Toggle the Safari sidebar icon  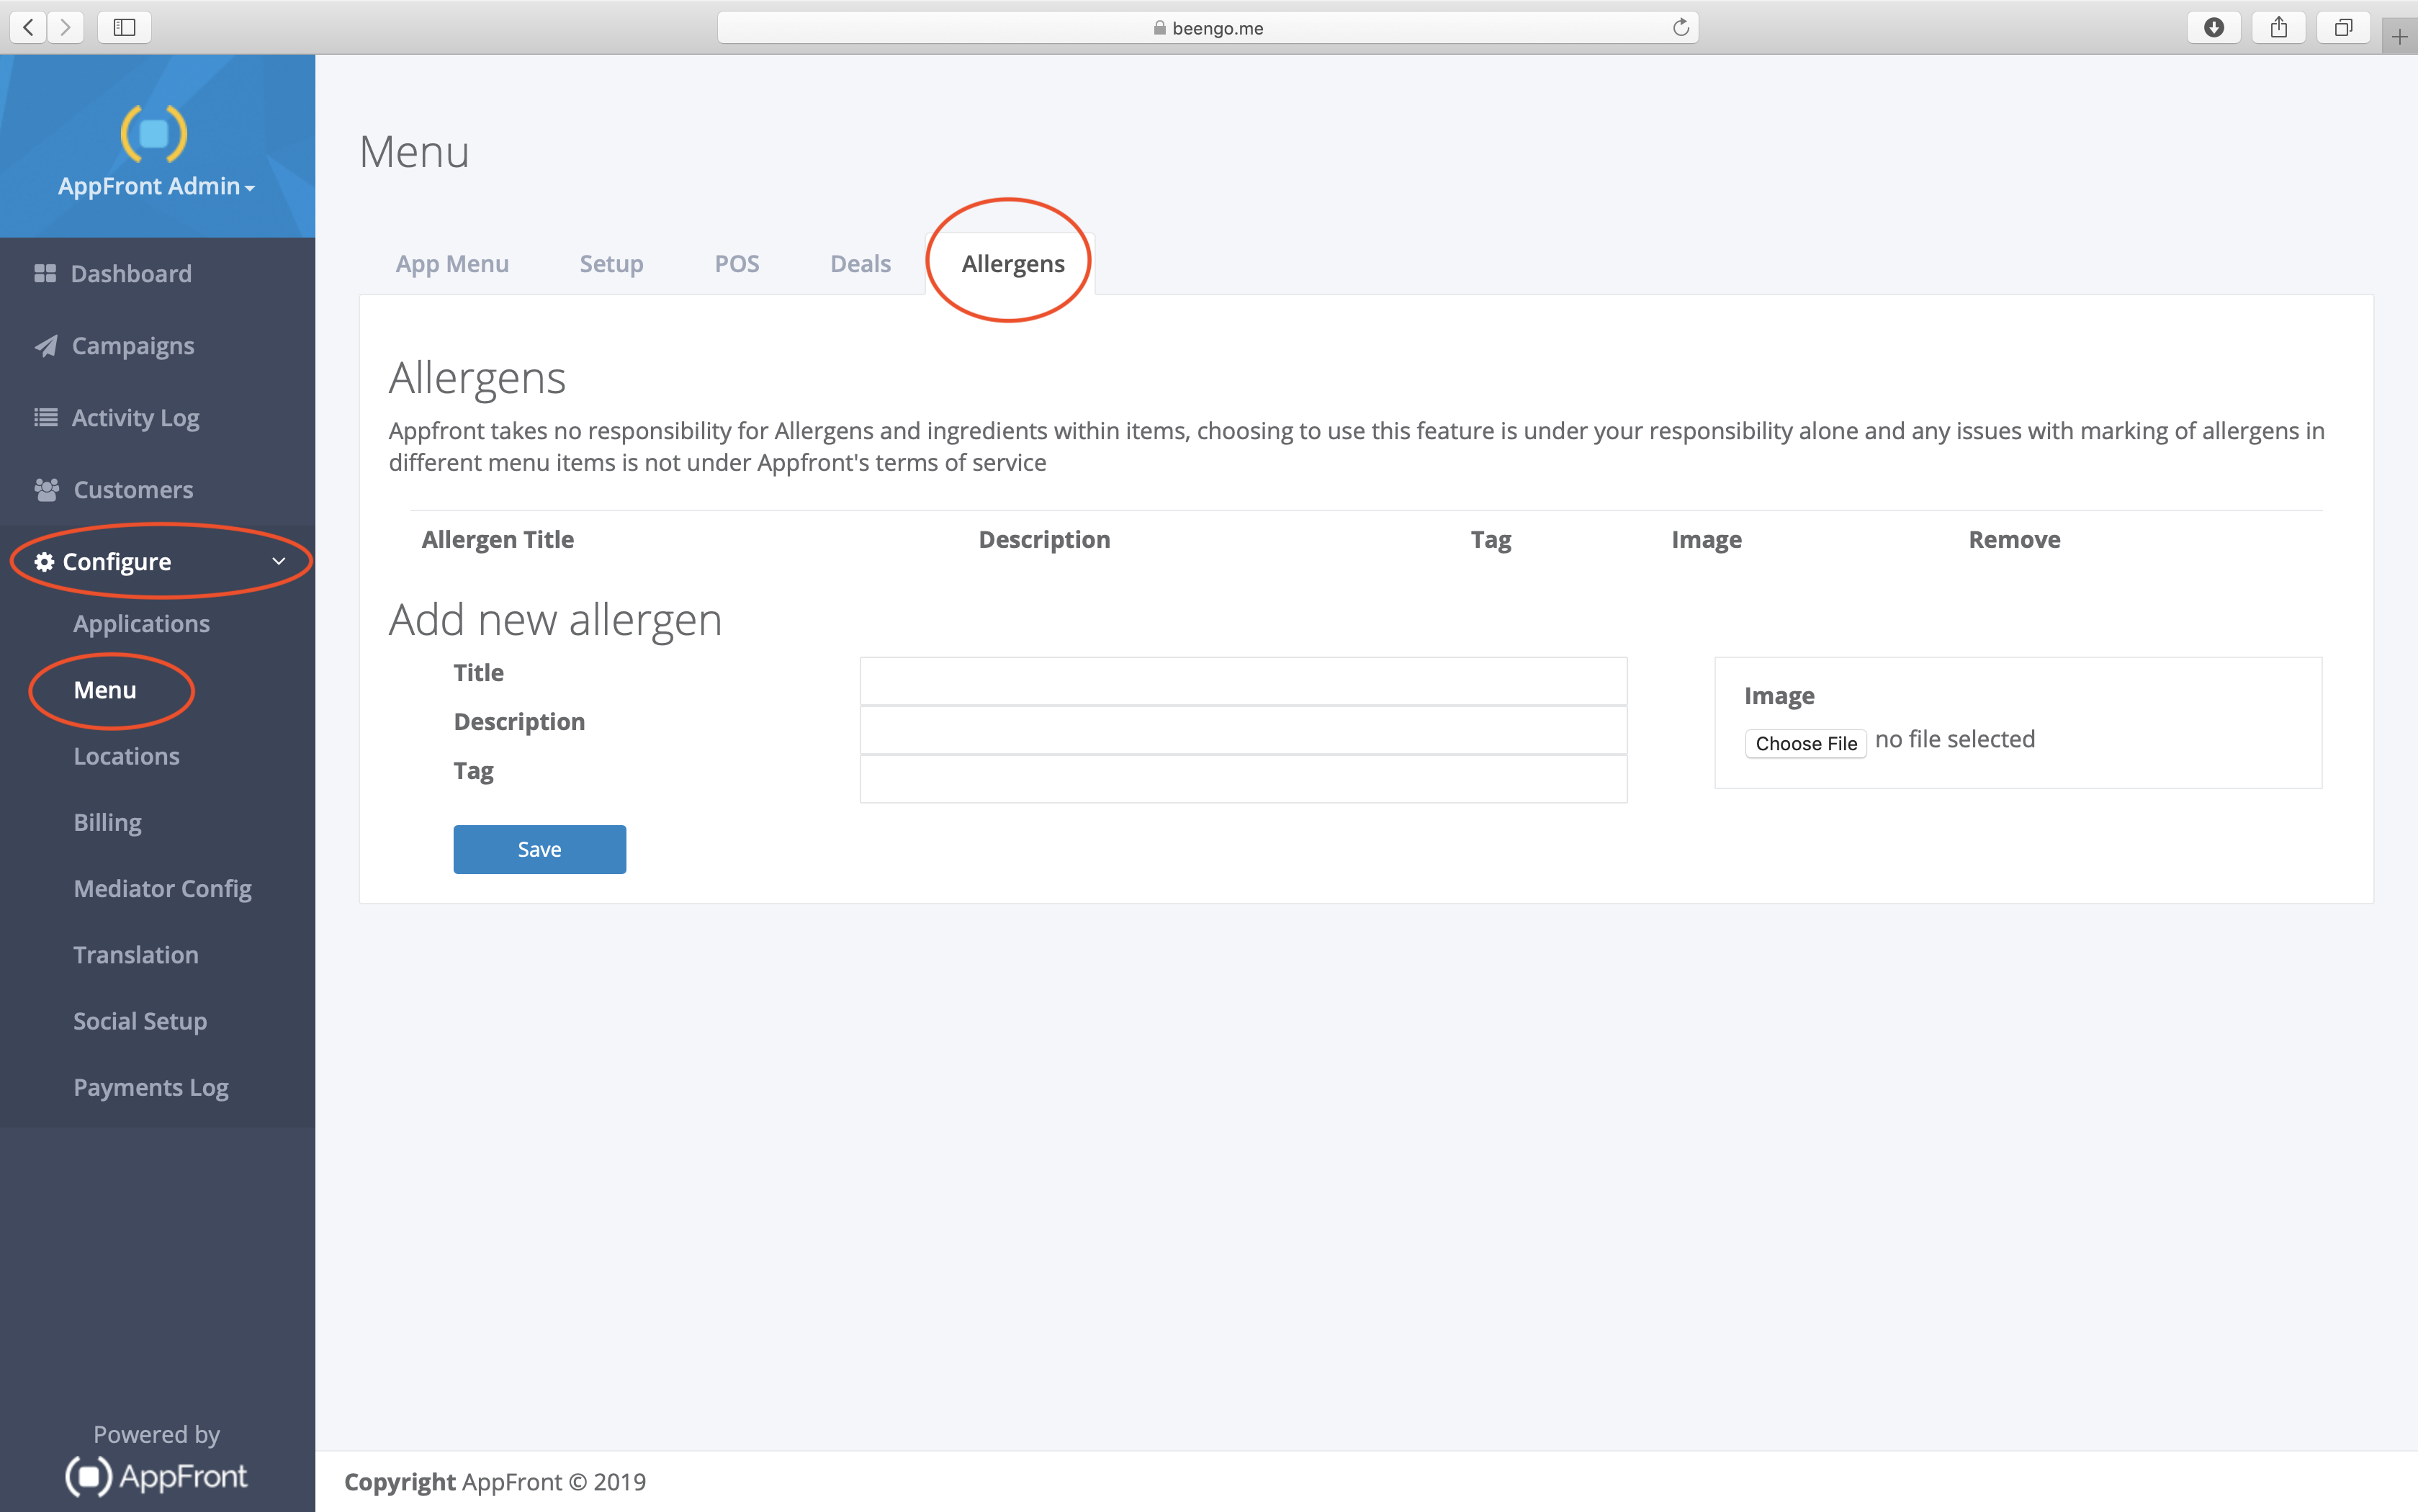tap(124, 27)
